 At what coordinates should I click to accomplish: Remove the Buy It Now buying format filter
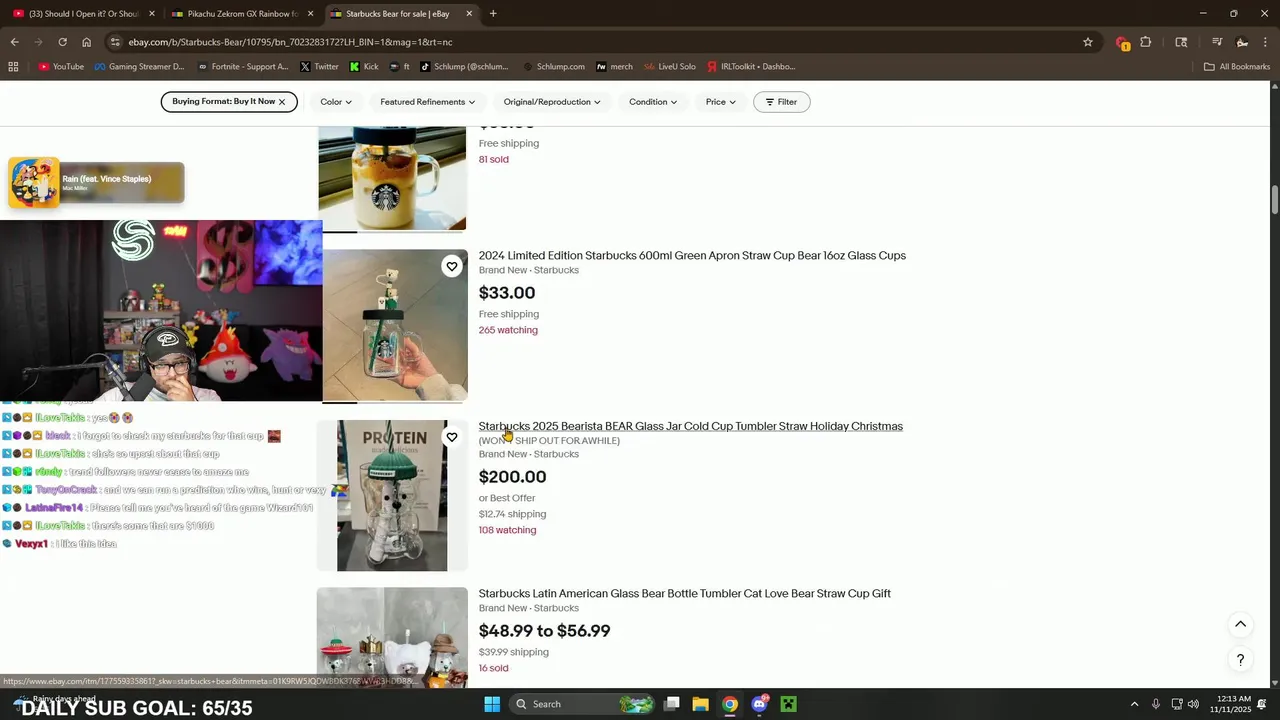tap(282, 102)
